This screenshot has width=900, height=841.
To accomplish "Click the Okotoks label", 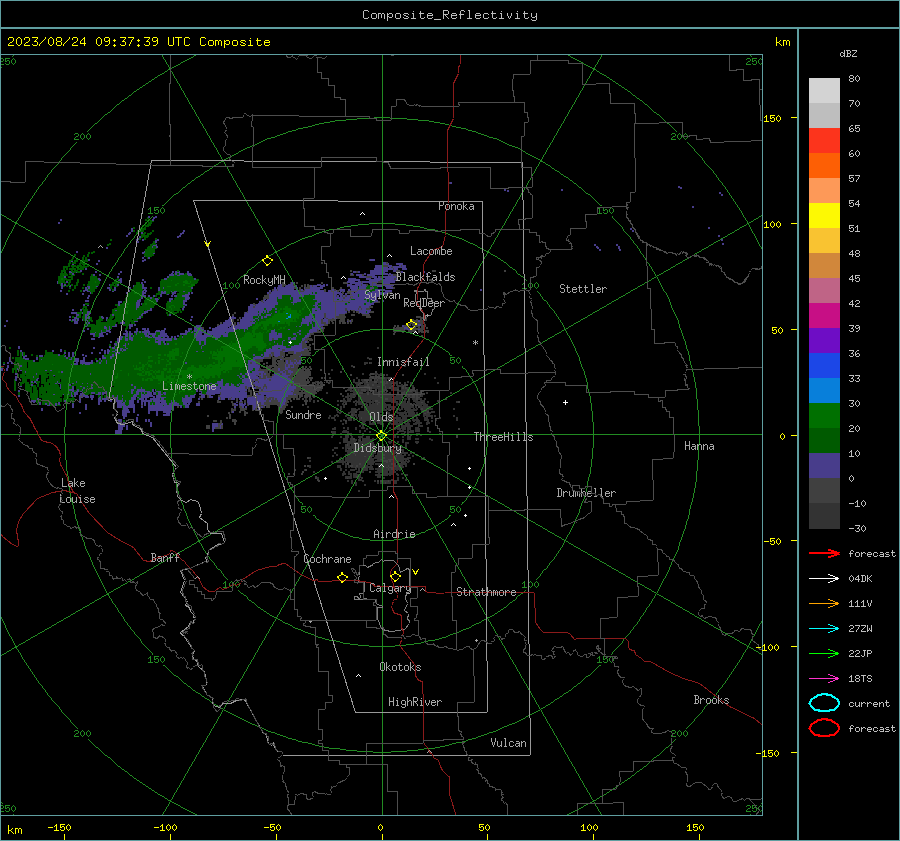I will pos(400,667).
